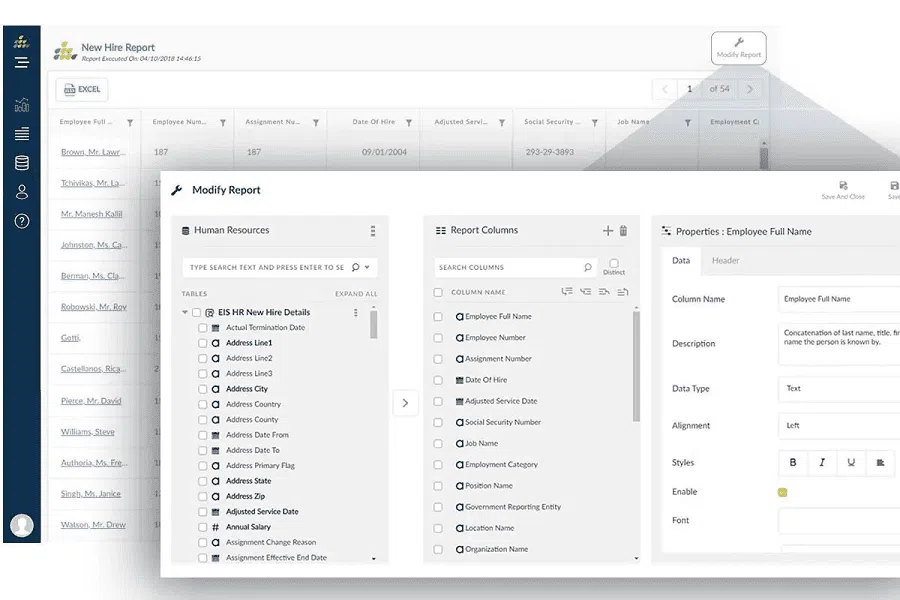Open the help question mark icon
The width and height of the screenshot is (900, 600).
pos(22,221)
